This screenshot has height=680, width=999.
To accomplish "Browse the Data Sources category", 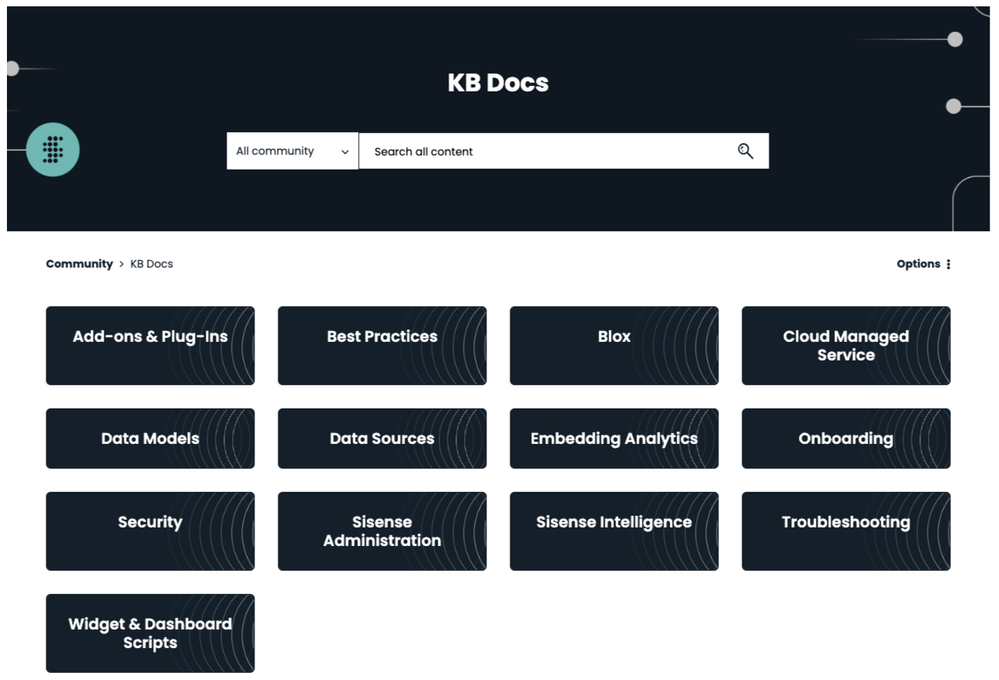I will coord(382,438).
